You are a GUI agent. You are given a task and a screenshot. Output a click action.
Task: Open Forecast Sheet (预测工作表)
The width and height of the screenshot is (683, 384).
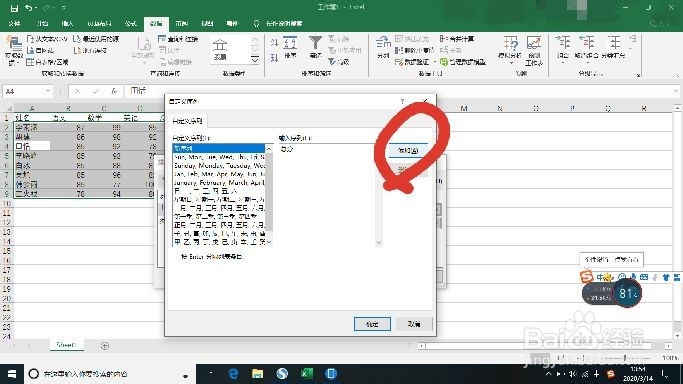(x=534, y=51)
